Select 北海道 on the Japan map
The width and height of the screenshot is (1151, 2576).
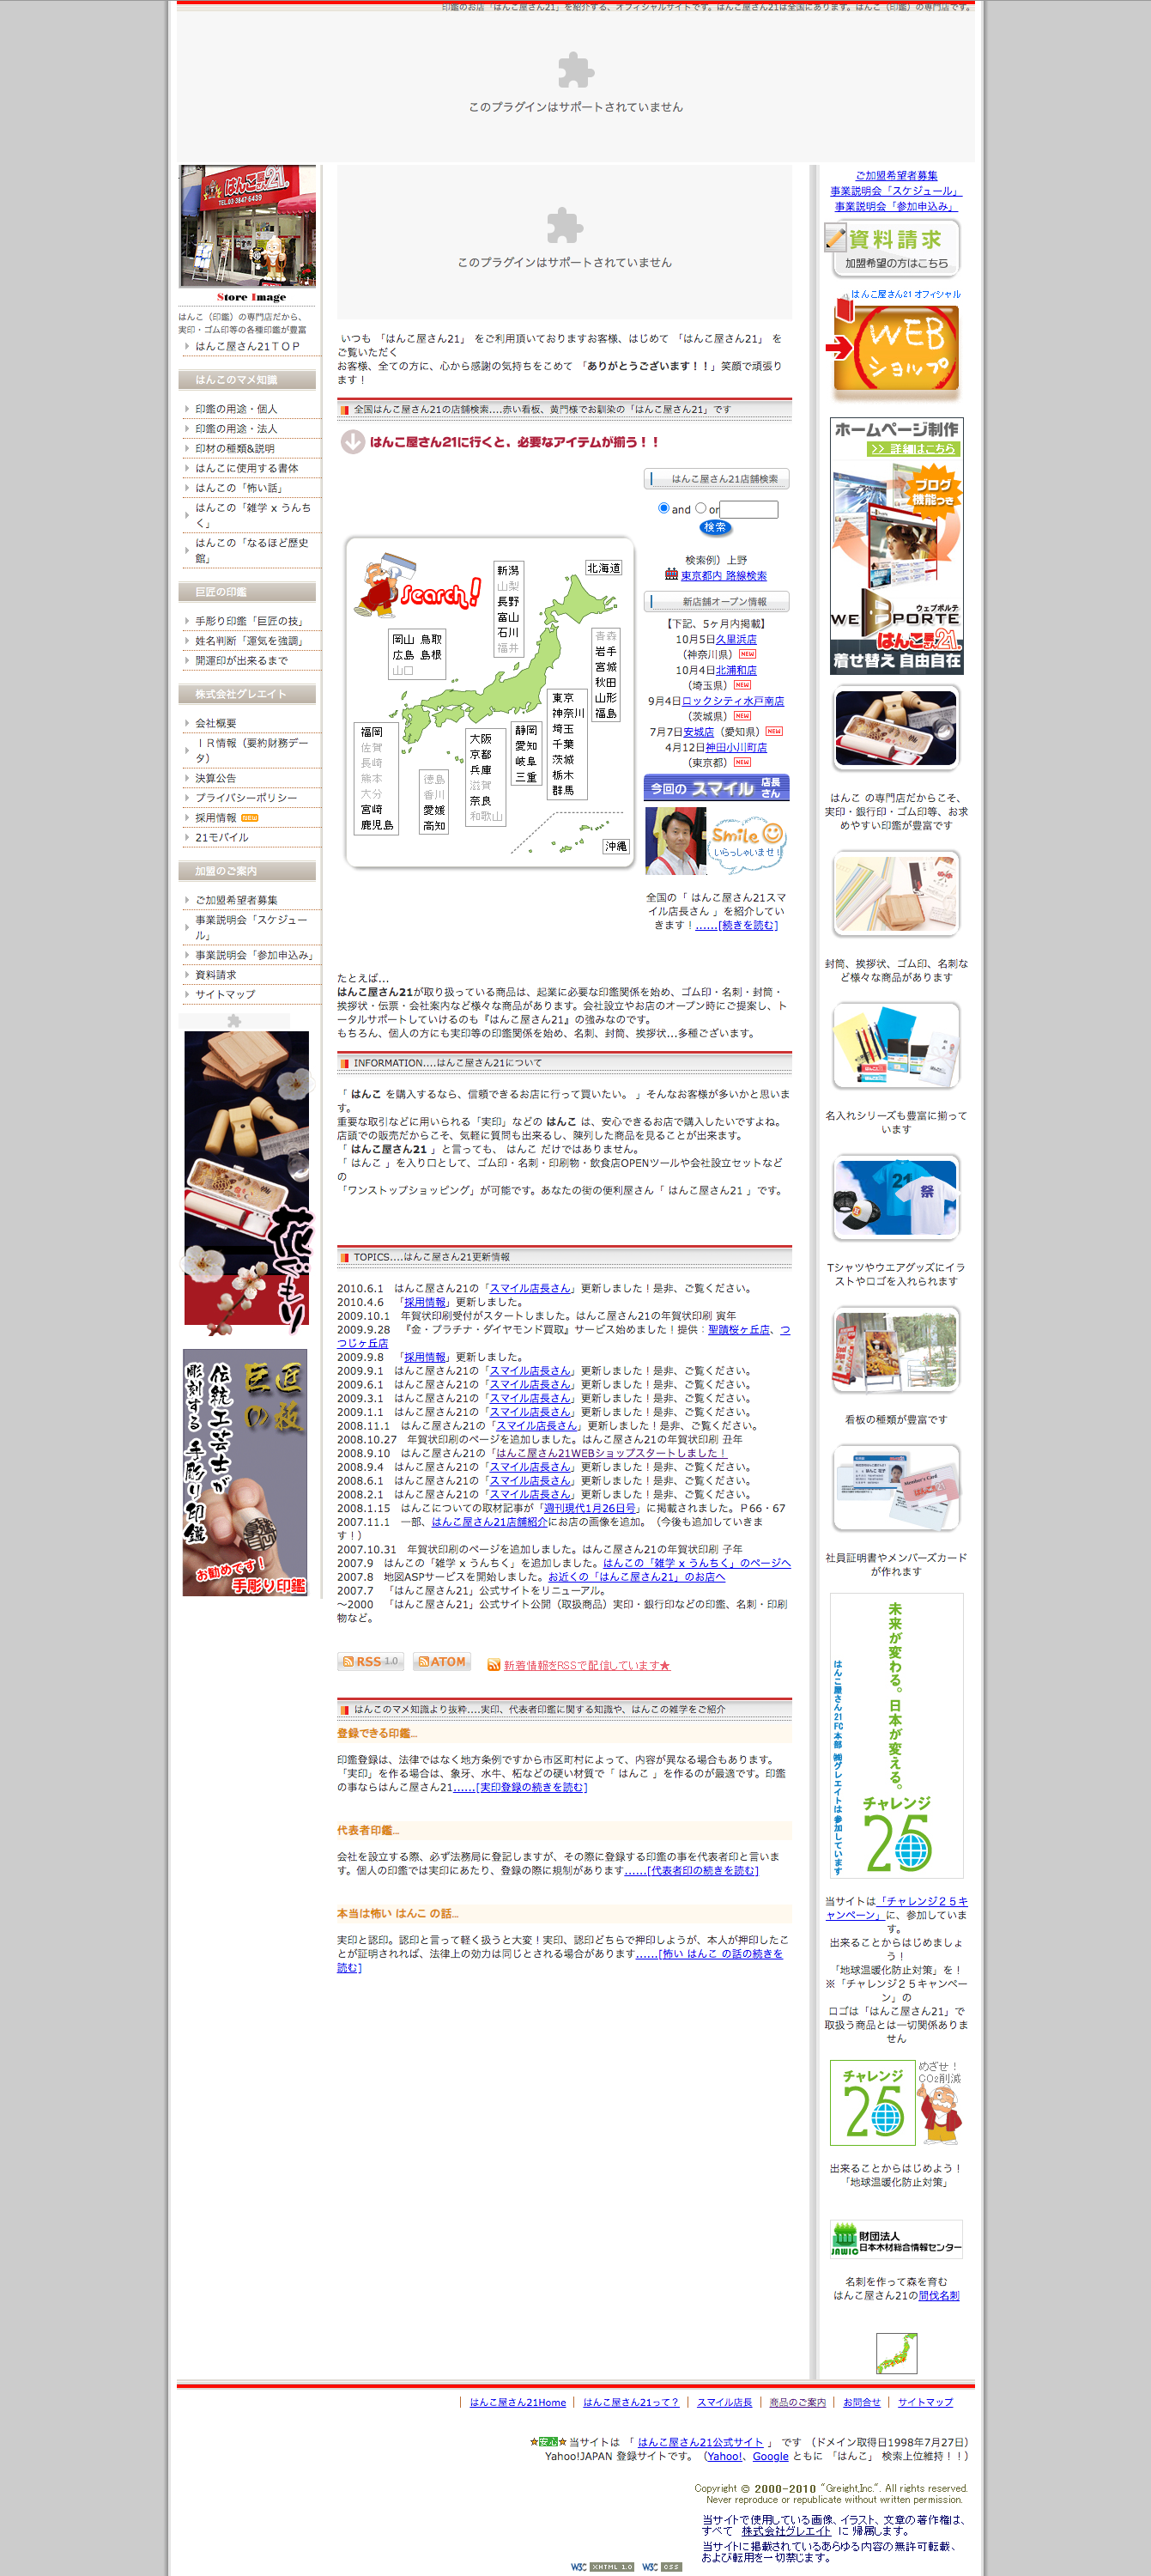tap(603, 568)
